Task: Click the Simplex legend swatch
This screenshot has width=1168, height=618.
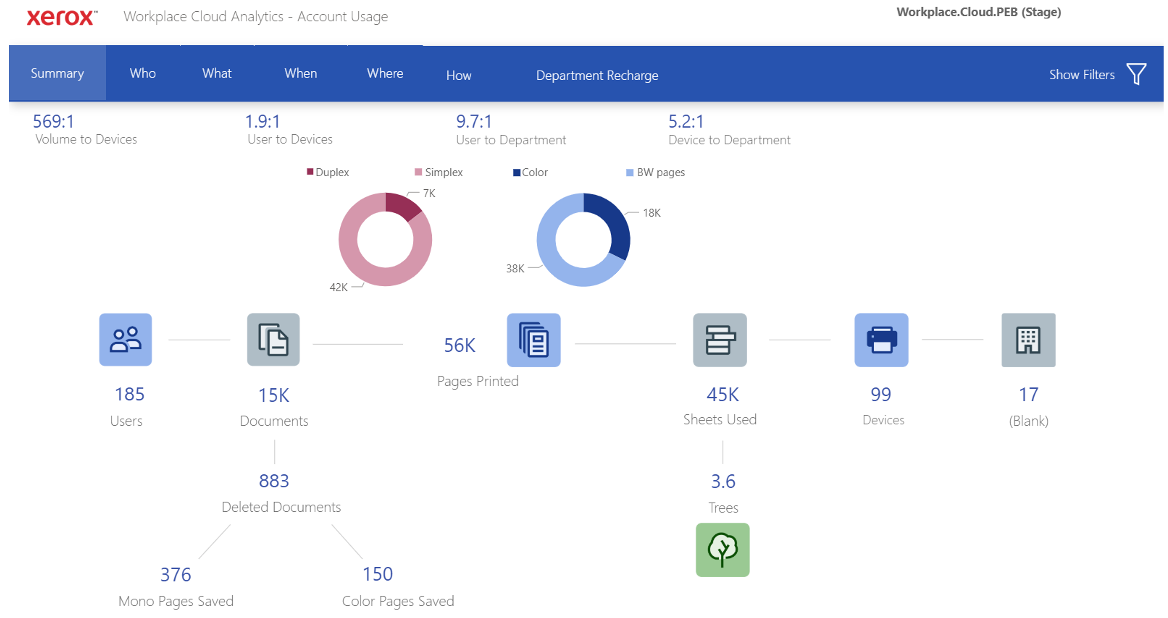Action: (x=419, y=172)
